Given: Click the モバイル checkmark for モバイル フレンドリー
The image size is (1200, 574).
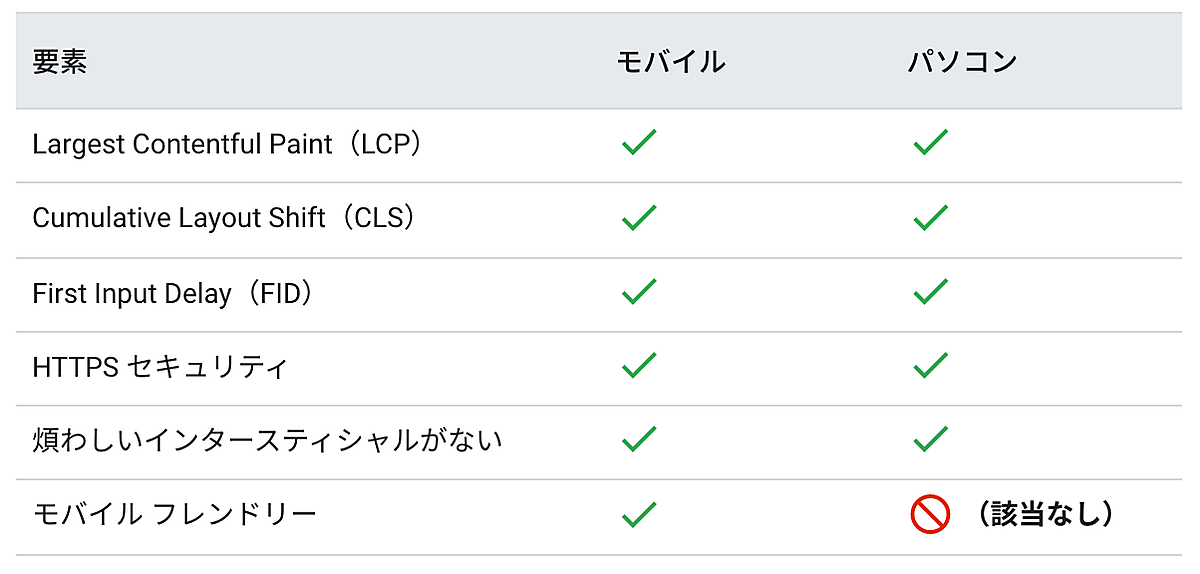Looking at the screenshot, I should (x=638, y=515).
